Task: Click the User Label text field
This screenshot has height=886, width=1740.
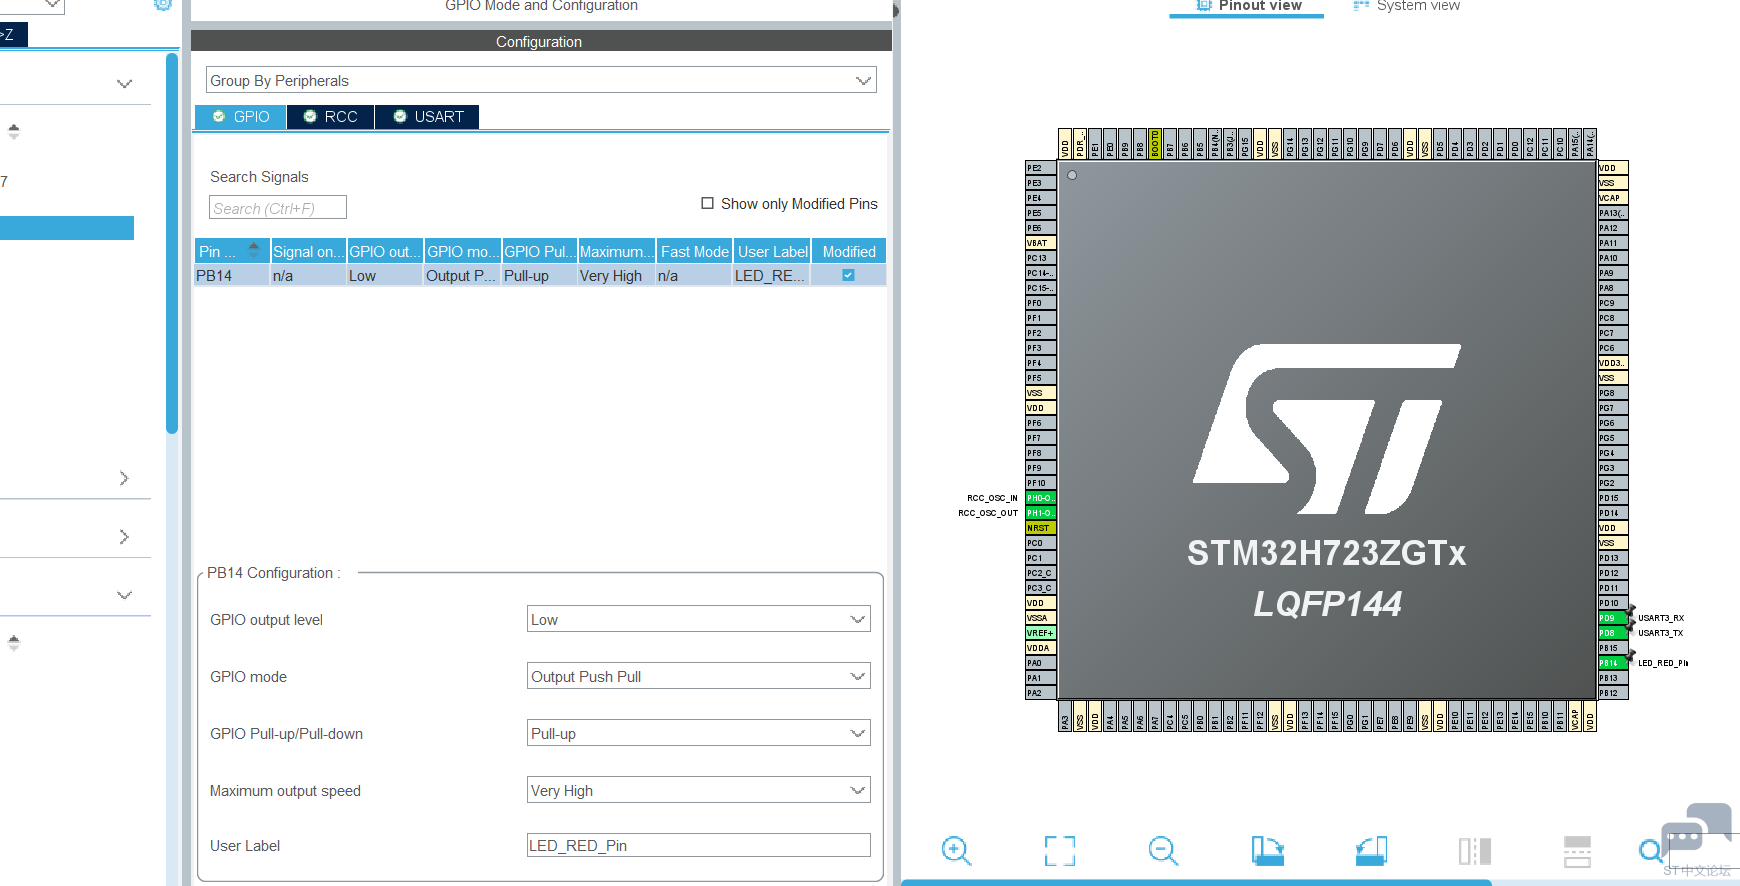Action: 699,845
